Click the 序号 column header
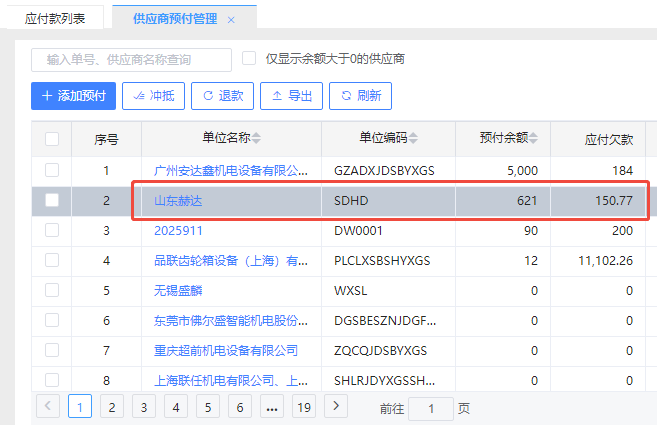Viewport: 657px width, 425px height. [x=106, y=140]
